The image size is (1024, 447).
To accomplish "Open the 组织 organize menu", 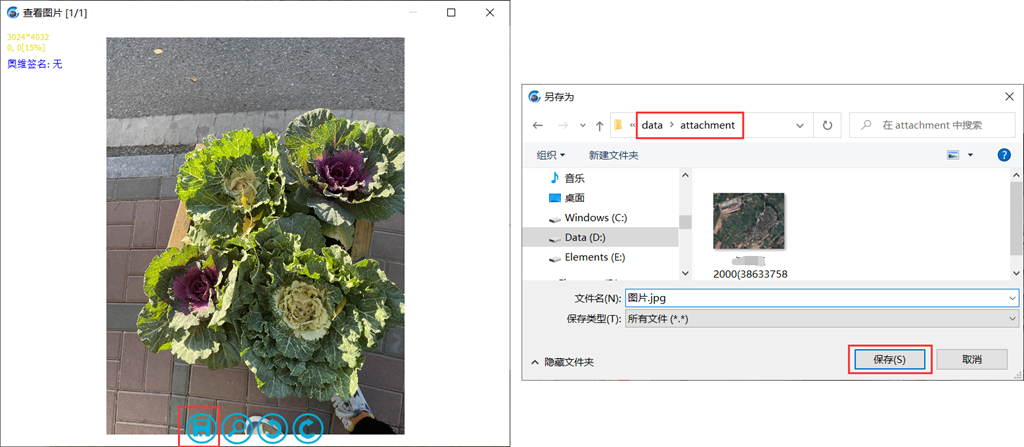I will pyautogui.click(x=551, y=155).
